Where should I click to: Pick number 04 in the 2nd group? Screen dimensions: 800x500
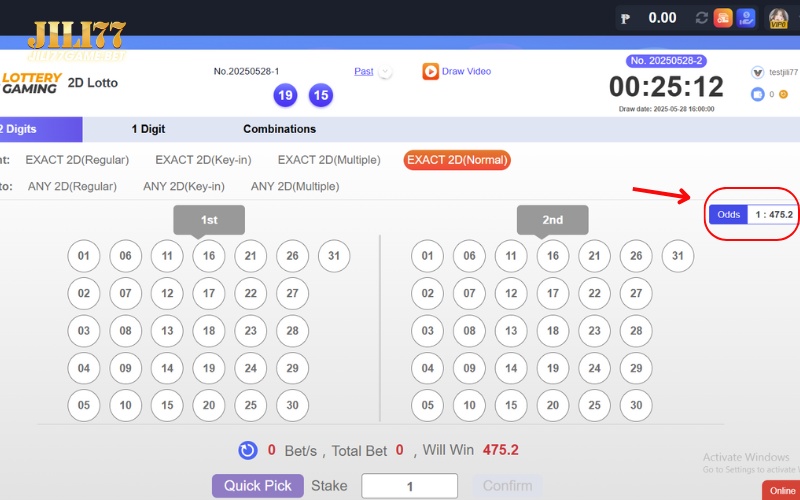coord(428,368)
